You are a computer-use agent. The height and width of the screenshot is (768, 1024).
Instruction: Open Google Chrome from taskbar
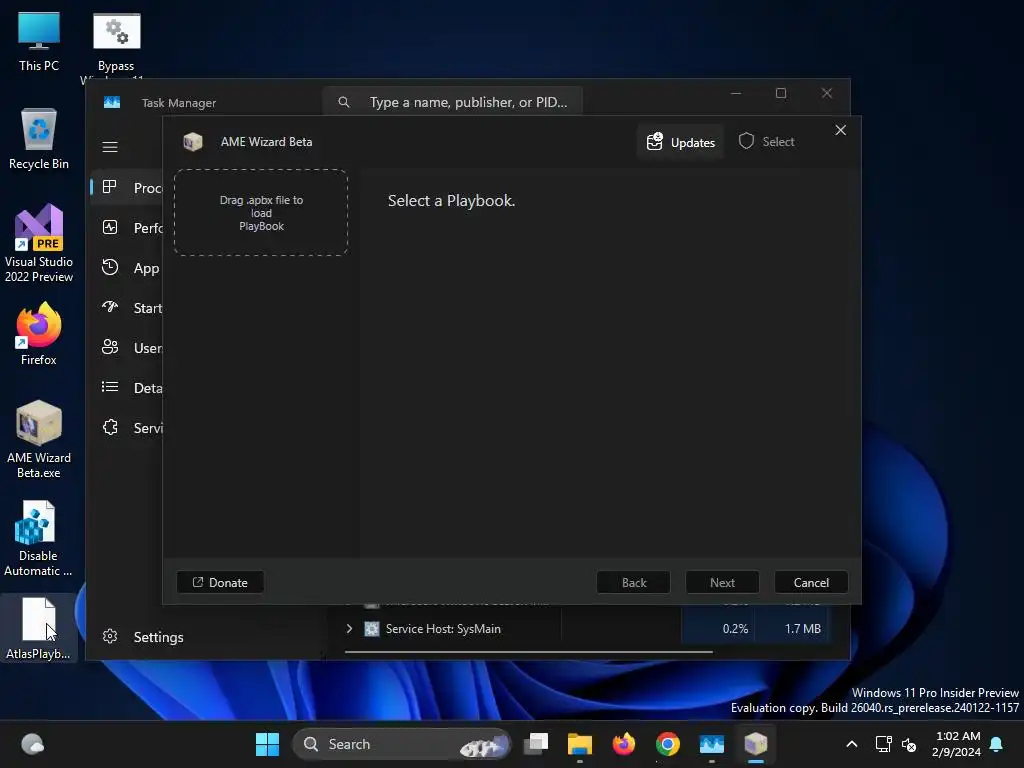tap(667, 744)
